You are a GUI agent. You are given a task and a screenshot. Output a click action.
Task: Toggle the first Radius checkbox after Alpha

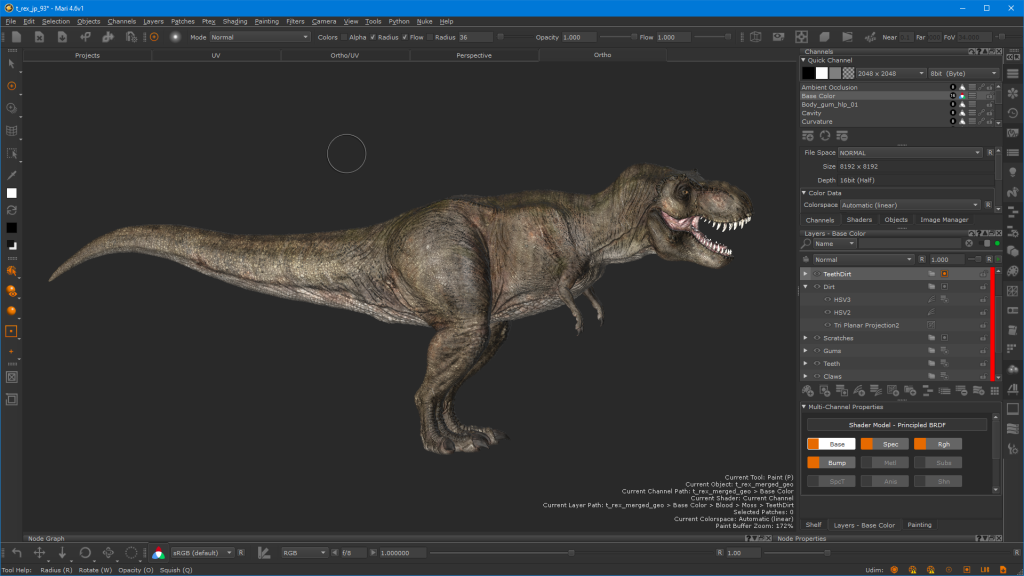(373, 37)
